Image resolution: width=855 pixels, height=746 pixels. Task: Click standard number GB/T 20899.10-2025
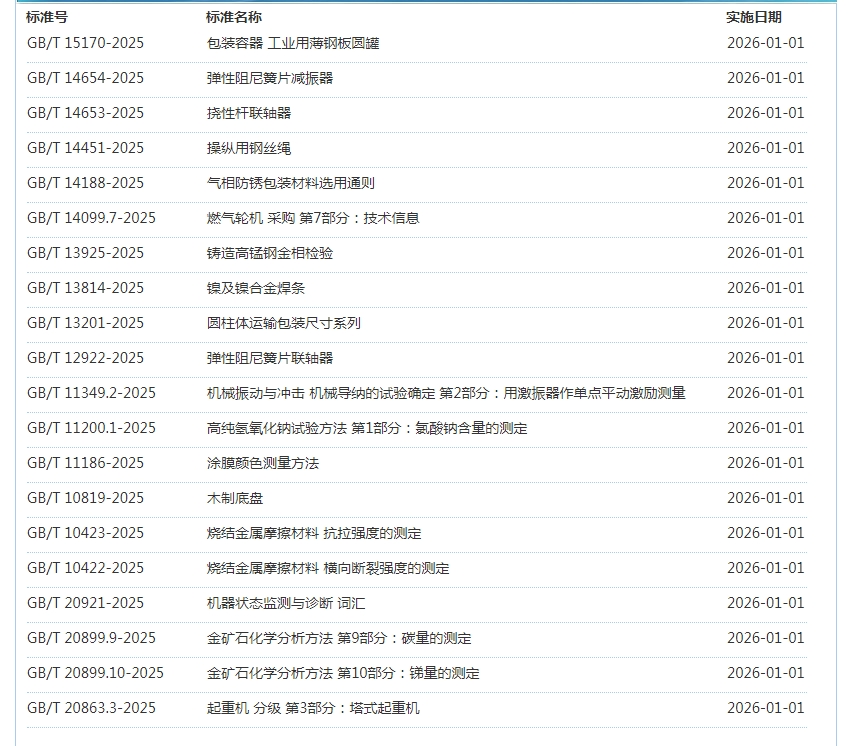coord(95,673)
